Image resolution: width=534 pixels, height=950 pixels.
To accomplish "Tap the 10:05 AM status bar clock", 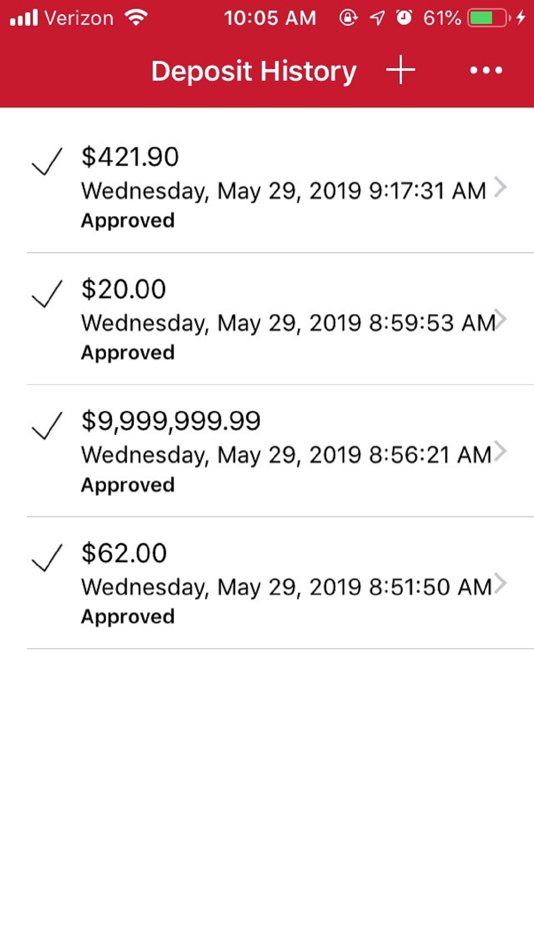I will tap(270, 18).
